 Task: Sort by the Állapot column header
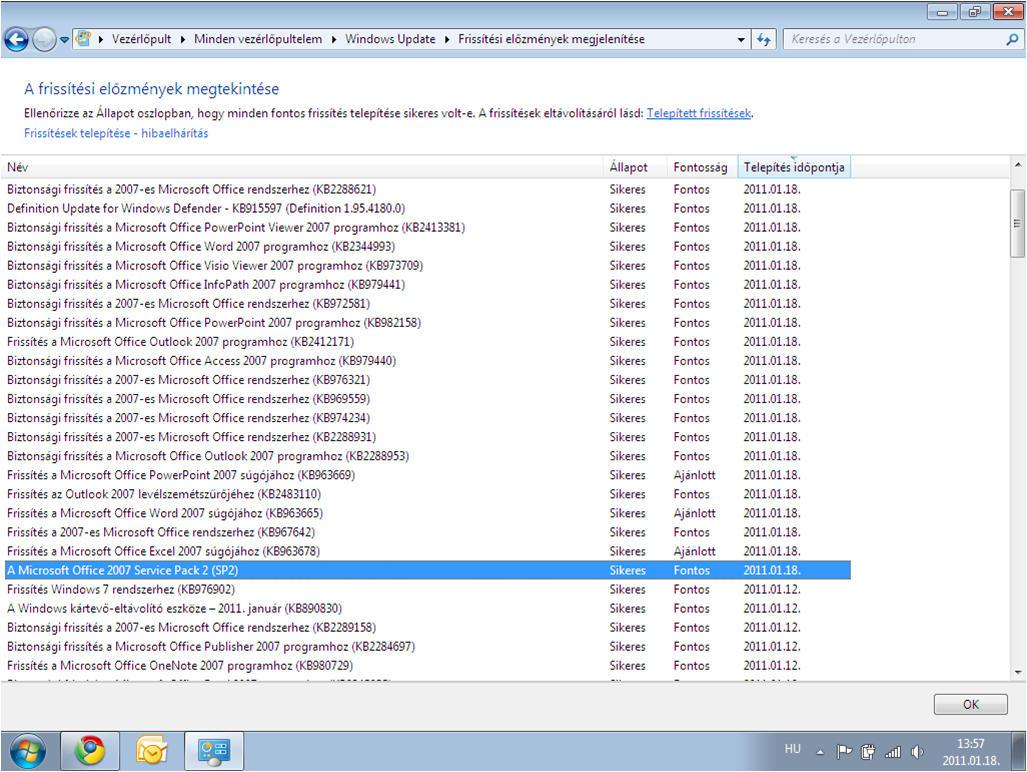click(x=635, y=167)
